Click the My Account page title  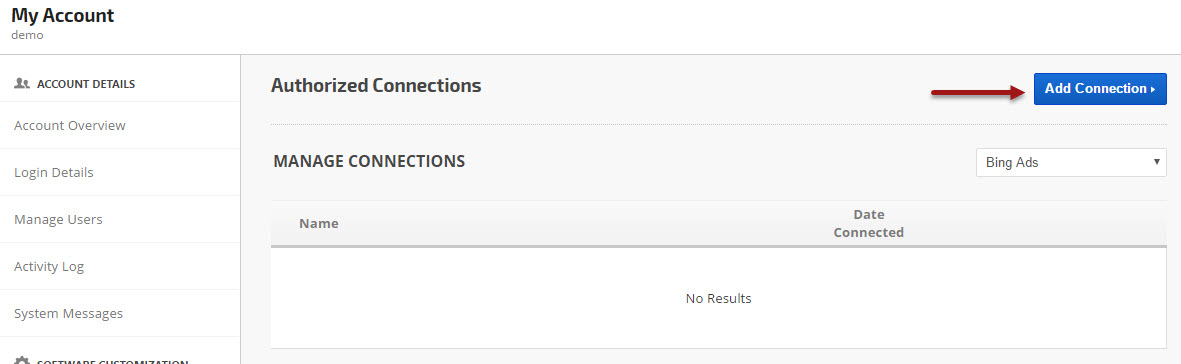click(63, 15)
